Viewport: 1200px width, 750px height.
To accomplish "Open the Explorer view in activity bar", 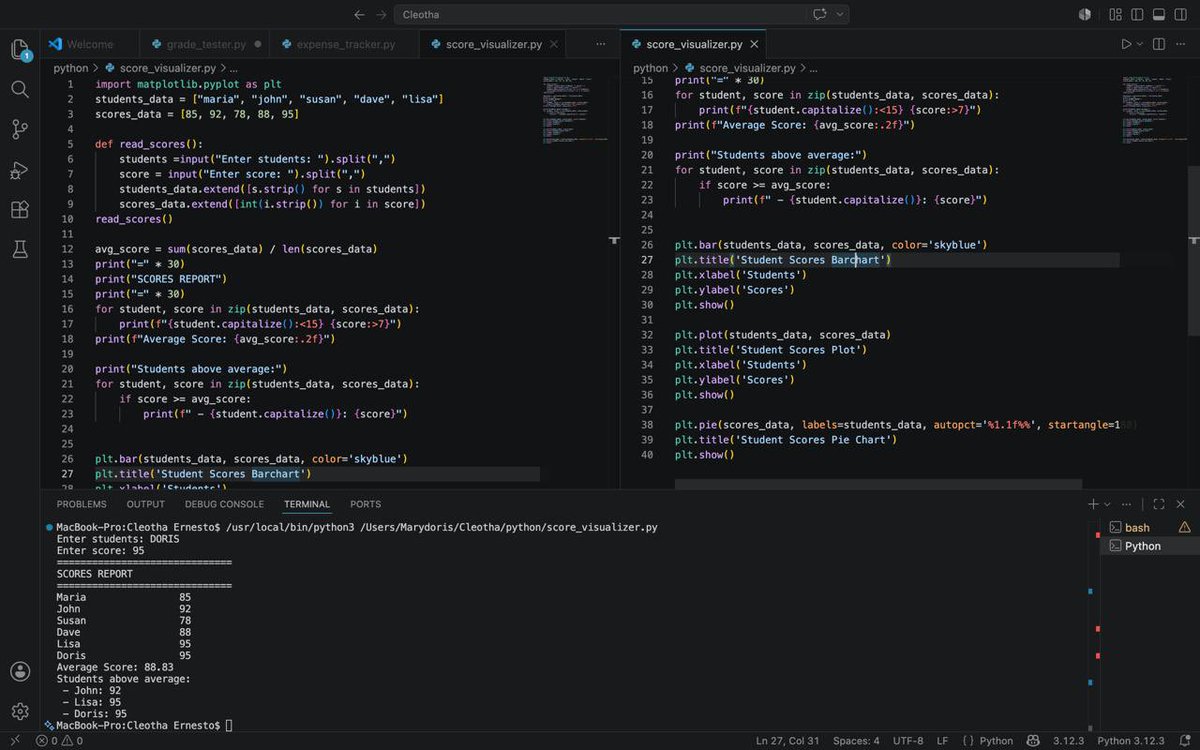I will pyautogui.click(x=20, y=50).
